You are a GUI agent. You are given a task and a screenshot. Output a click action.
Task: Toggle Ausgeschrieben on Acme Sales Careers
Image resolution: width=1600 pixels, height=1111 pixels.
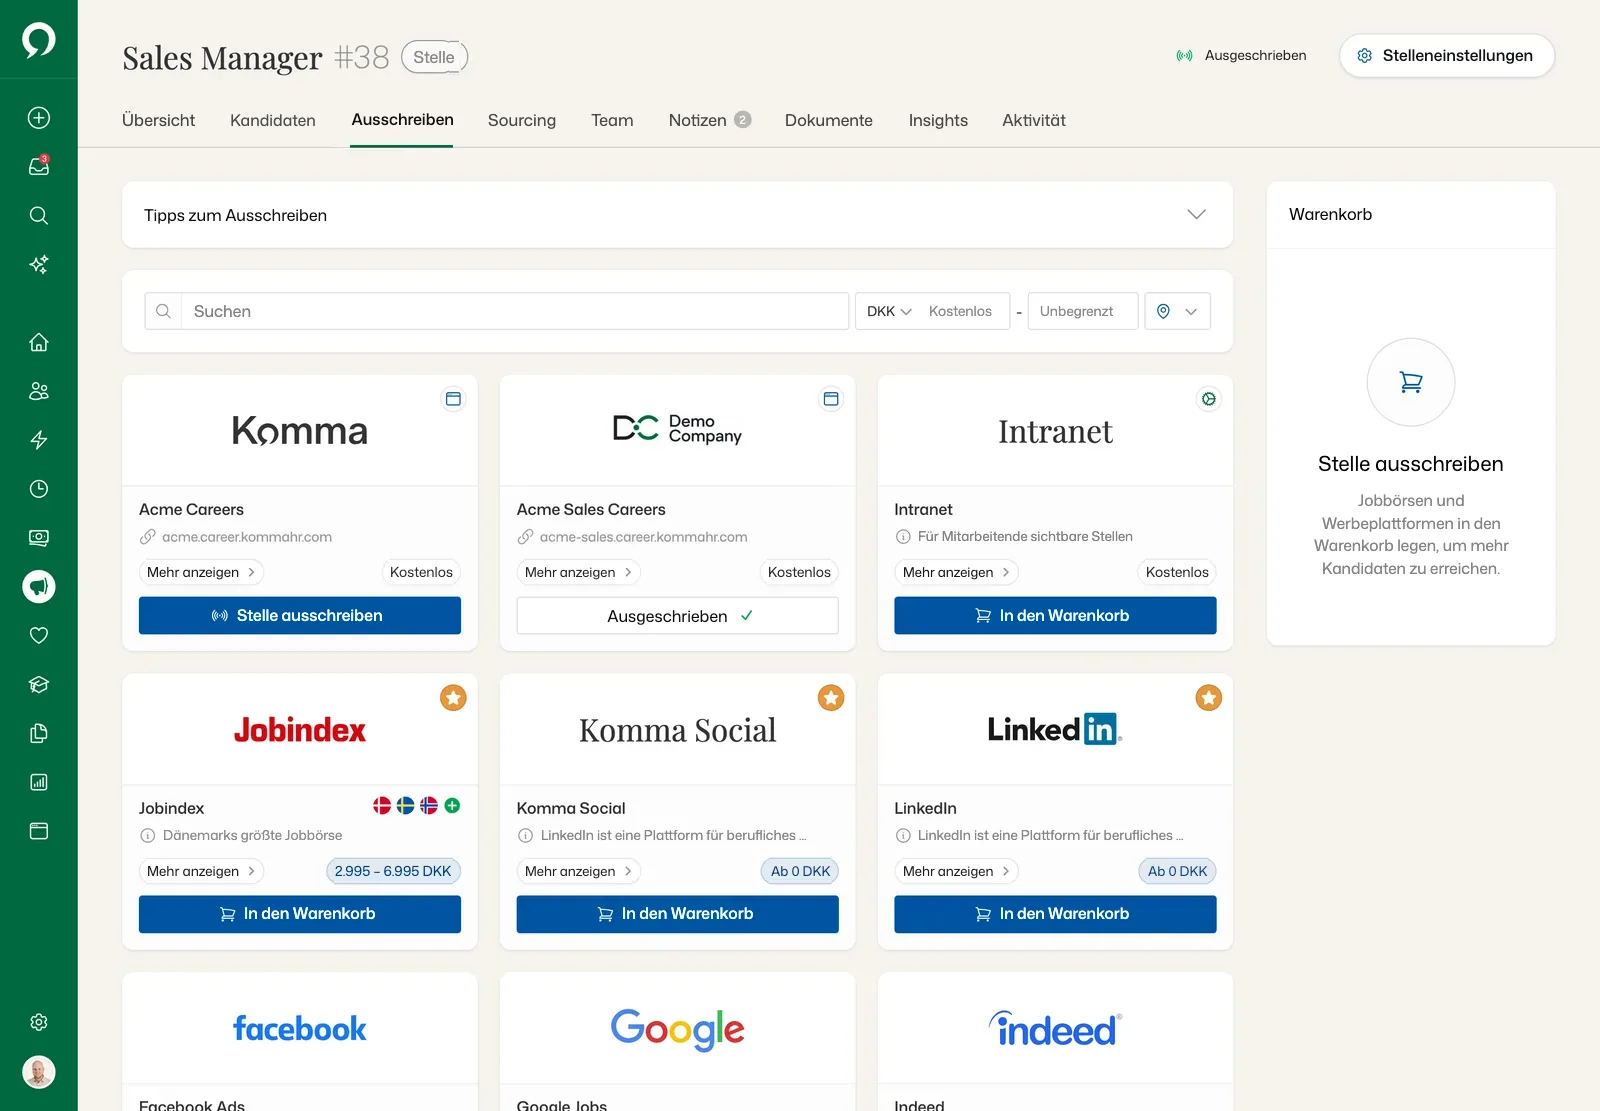pyautogui.click(x=677, y=616)
